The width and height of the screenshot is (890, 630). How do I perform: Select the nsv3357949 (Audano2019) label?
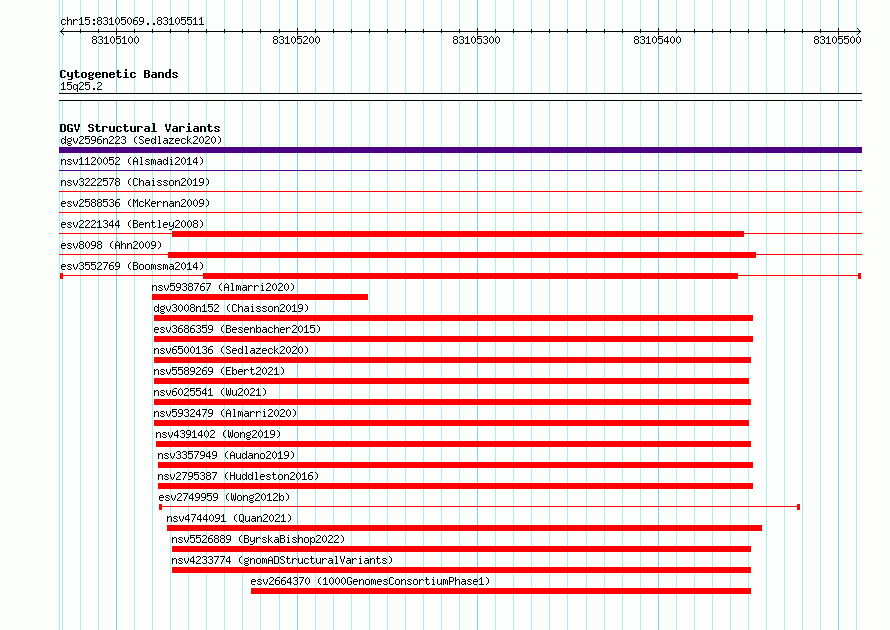click(x=226, y=455)
